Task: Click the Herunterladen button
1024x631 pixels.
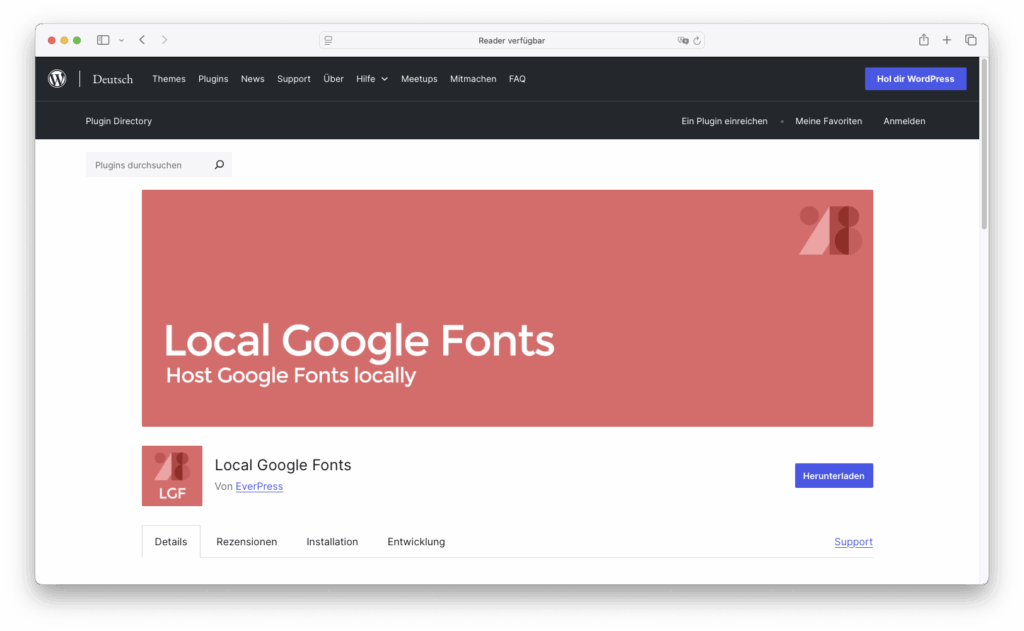Action: click(833, 476)
